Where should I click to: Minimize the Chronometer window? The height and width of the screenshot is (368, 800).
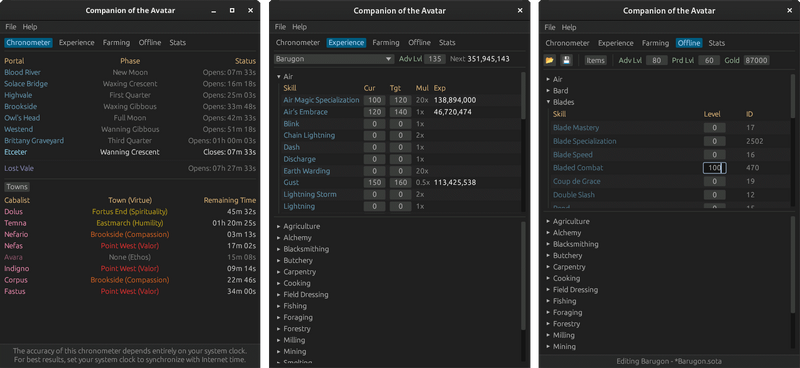(x=214, y=11)
